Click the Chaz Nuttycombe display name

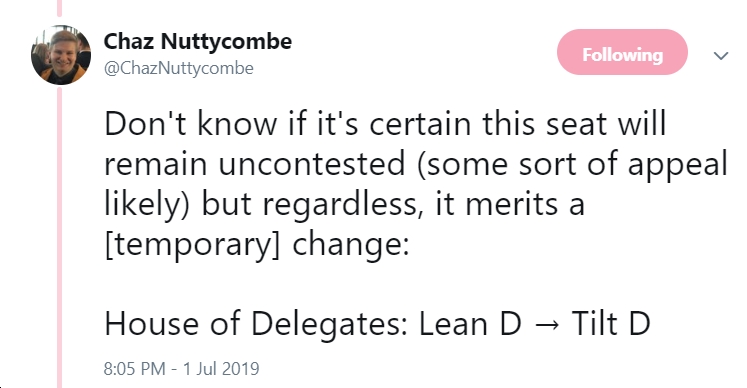198,41
